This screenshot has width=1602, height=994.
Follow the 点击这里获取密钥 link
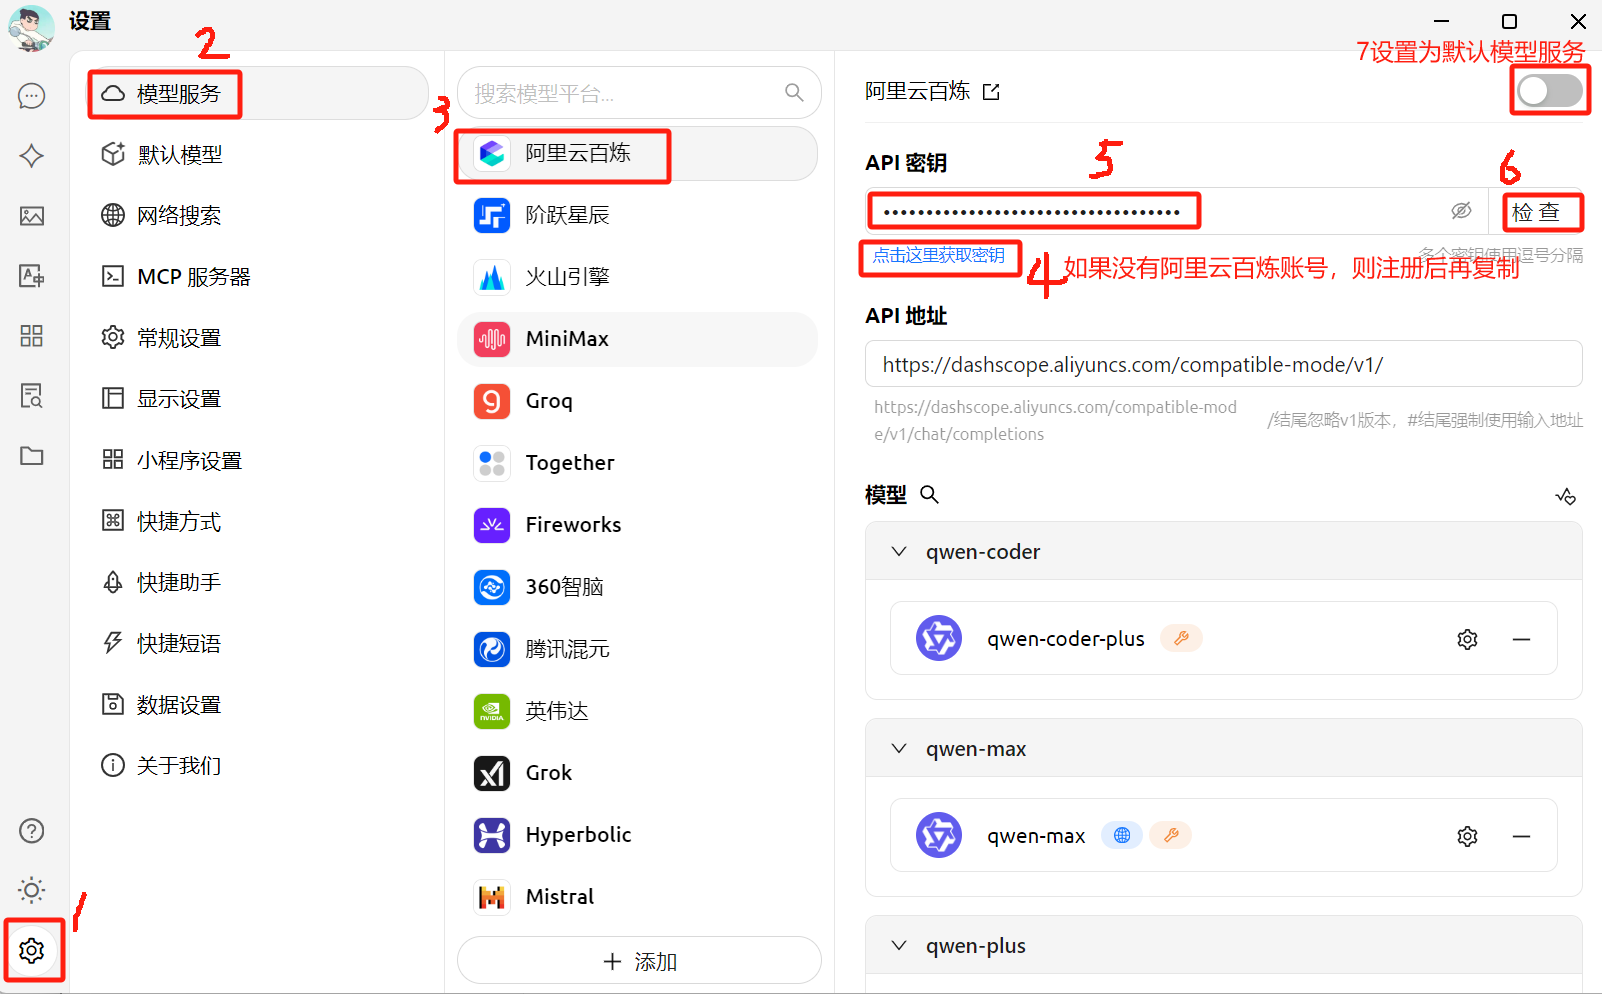tap(938, 256)
